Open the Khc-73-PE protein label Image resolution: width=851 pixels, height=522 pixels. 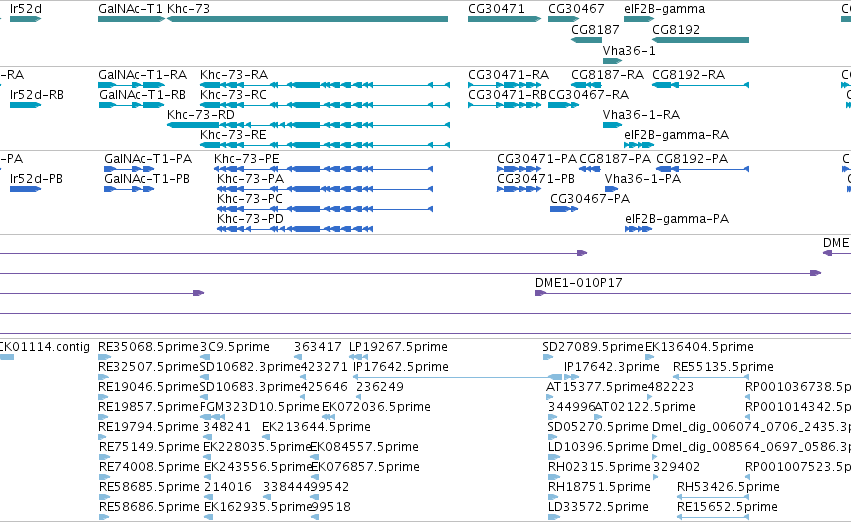pos(246,159)
